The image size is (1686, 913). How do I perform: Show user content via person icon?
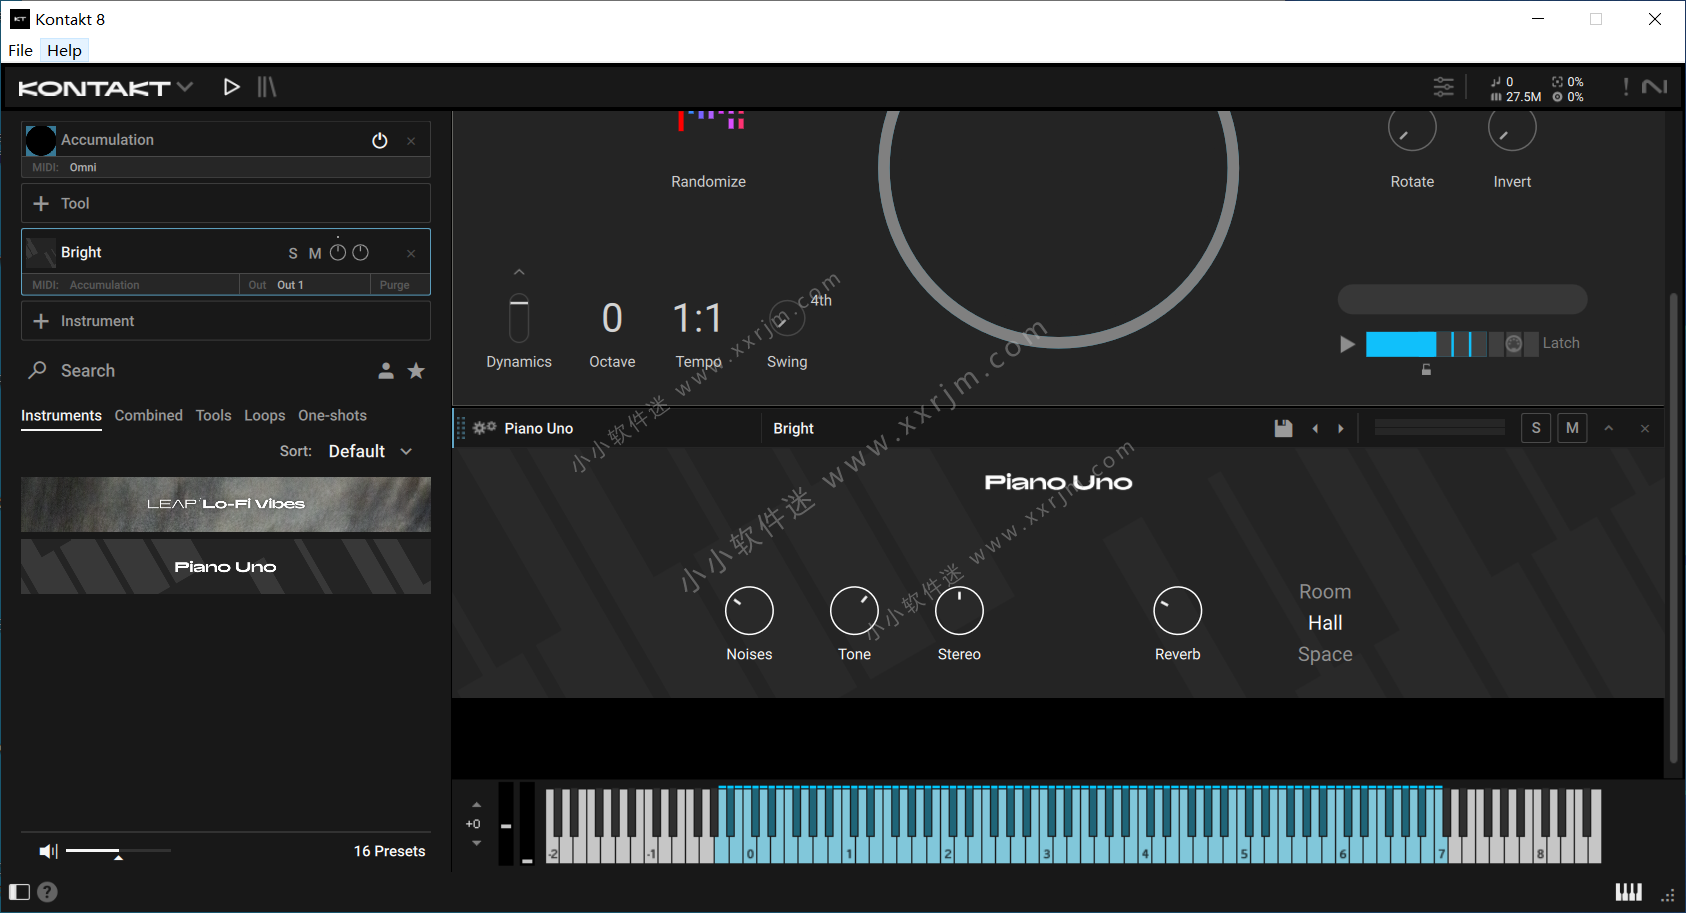coord(386,371)
